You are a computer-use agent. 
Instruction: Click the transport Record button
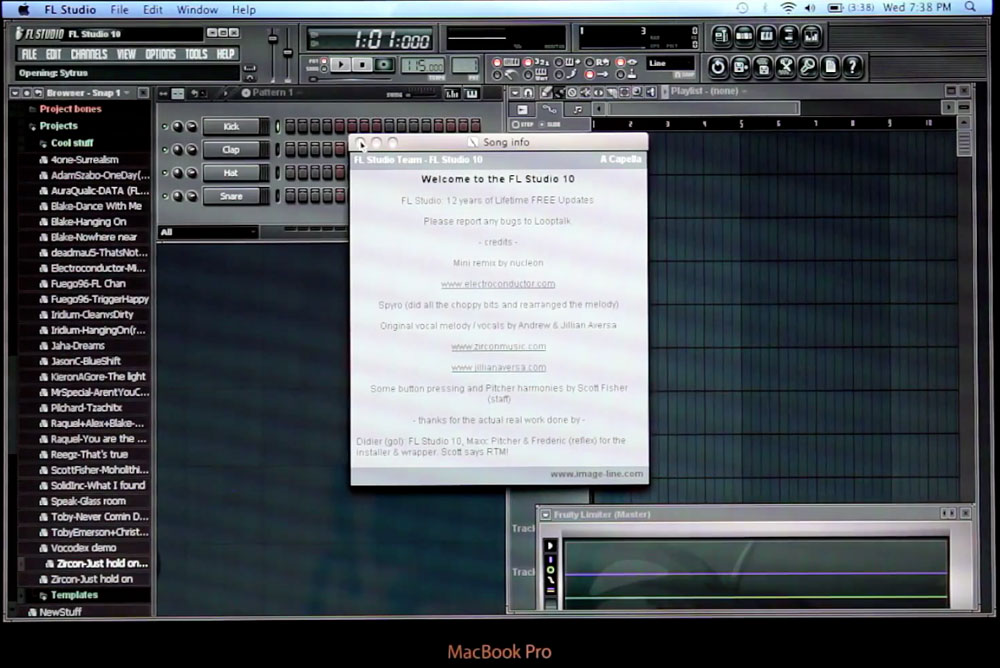coord(384,64)
